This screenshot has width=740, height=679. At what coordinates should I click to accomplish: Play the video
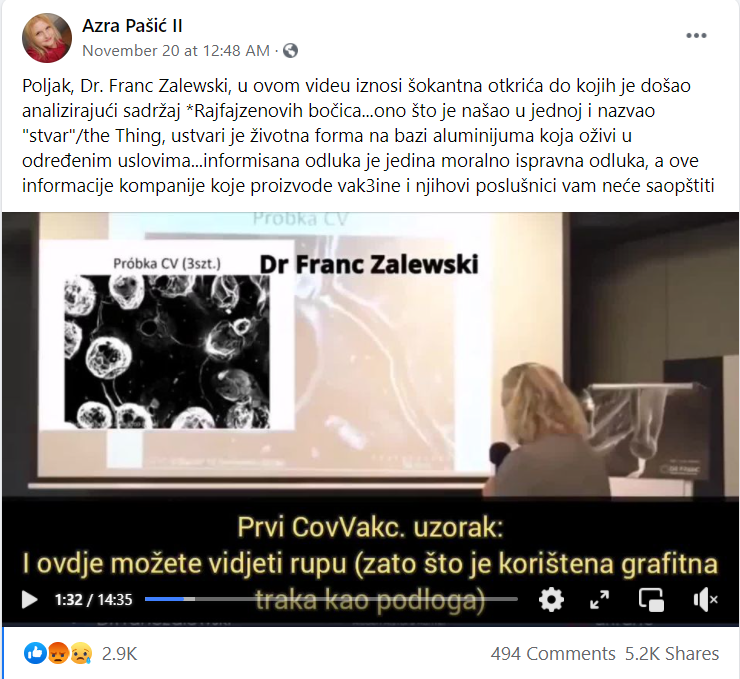pos(30,600)
